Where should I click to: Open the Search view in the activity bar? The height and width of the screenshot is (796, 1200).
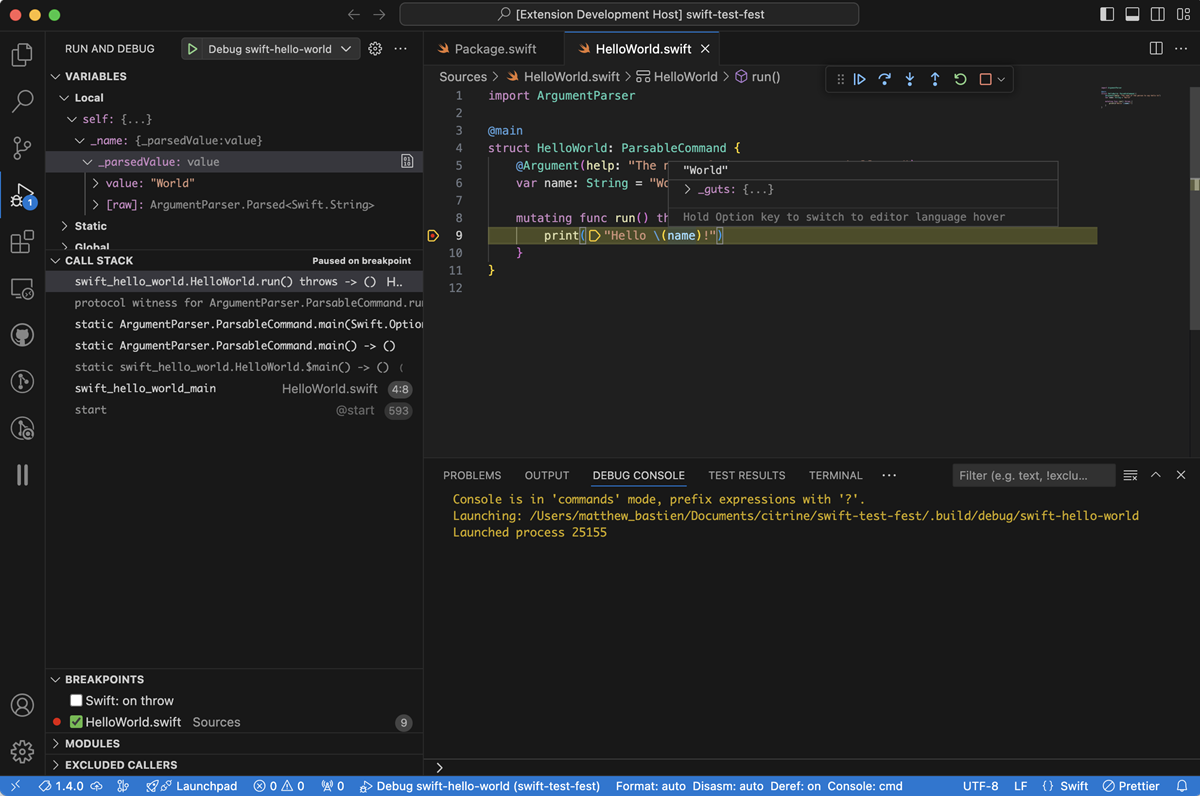coord(22,101)
